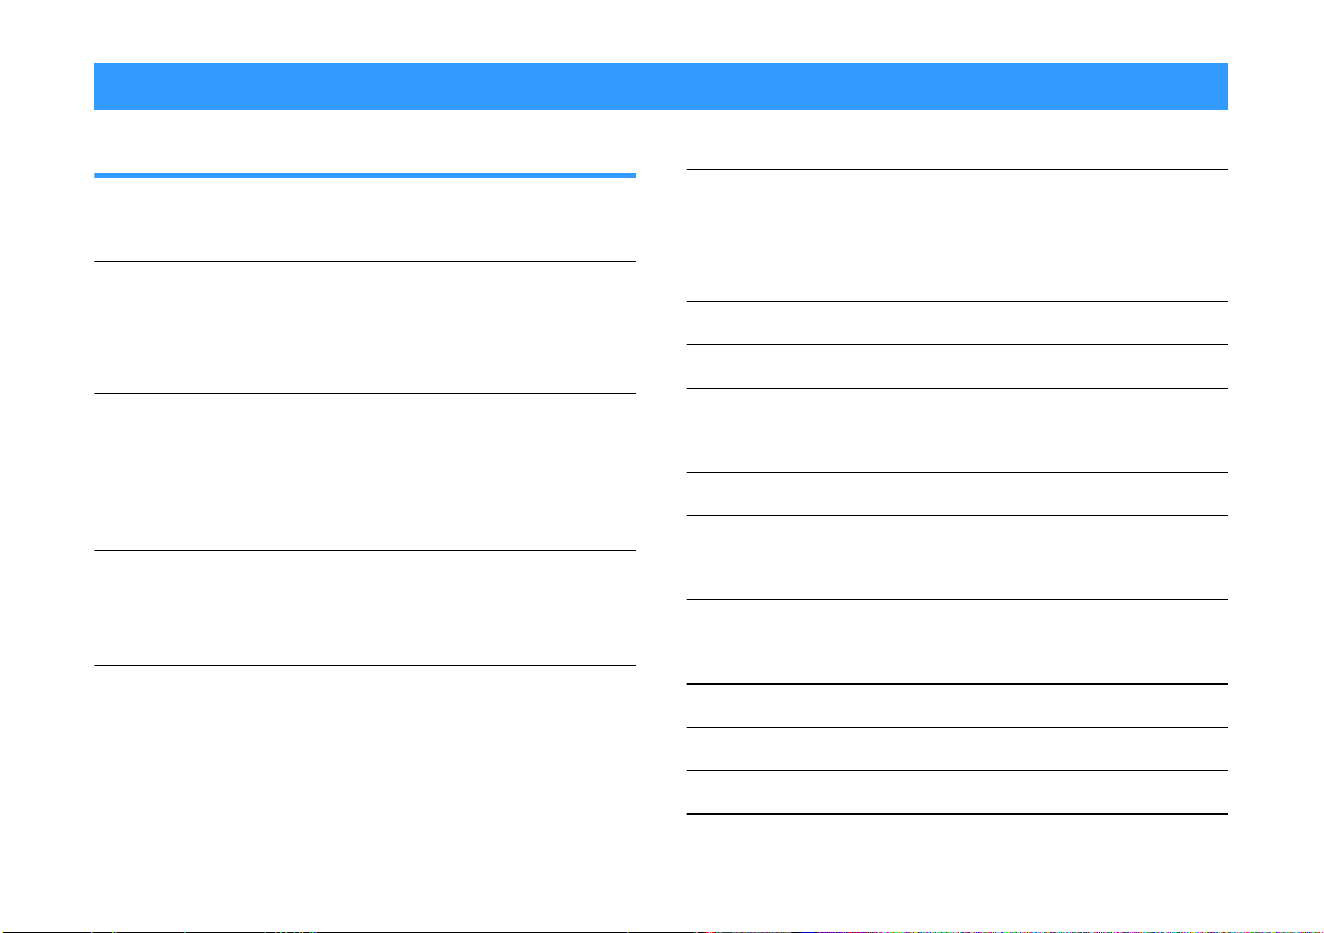The width and height of the screenshot is (1324, 933).
Task: Select the second-to-last row of the right table
Action: [957, 749]
